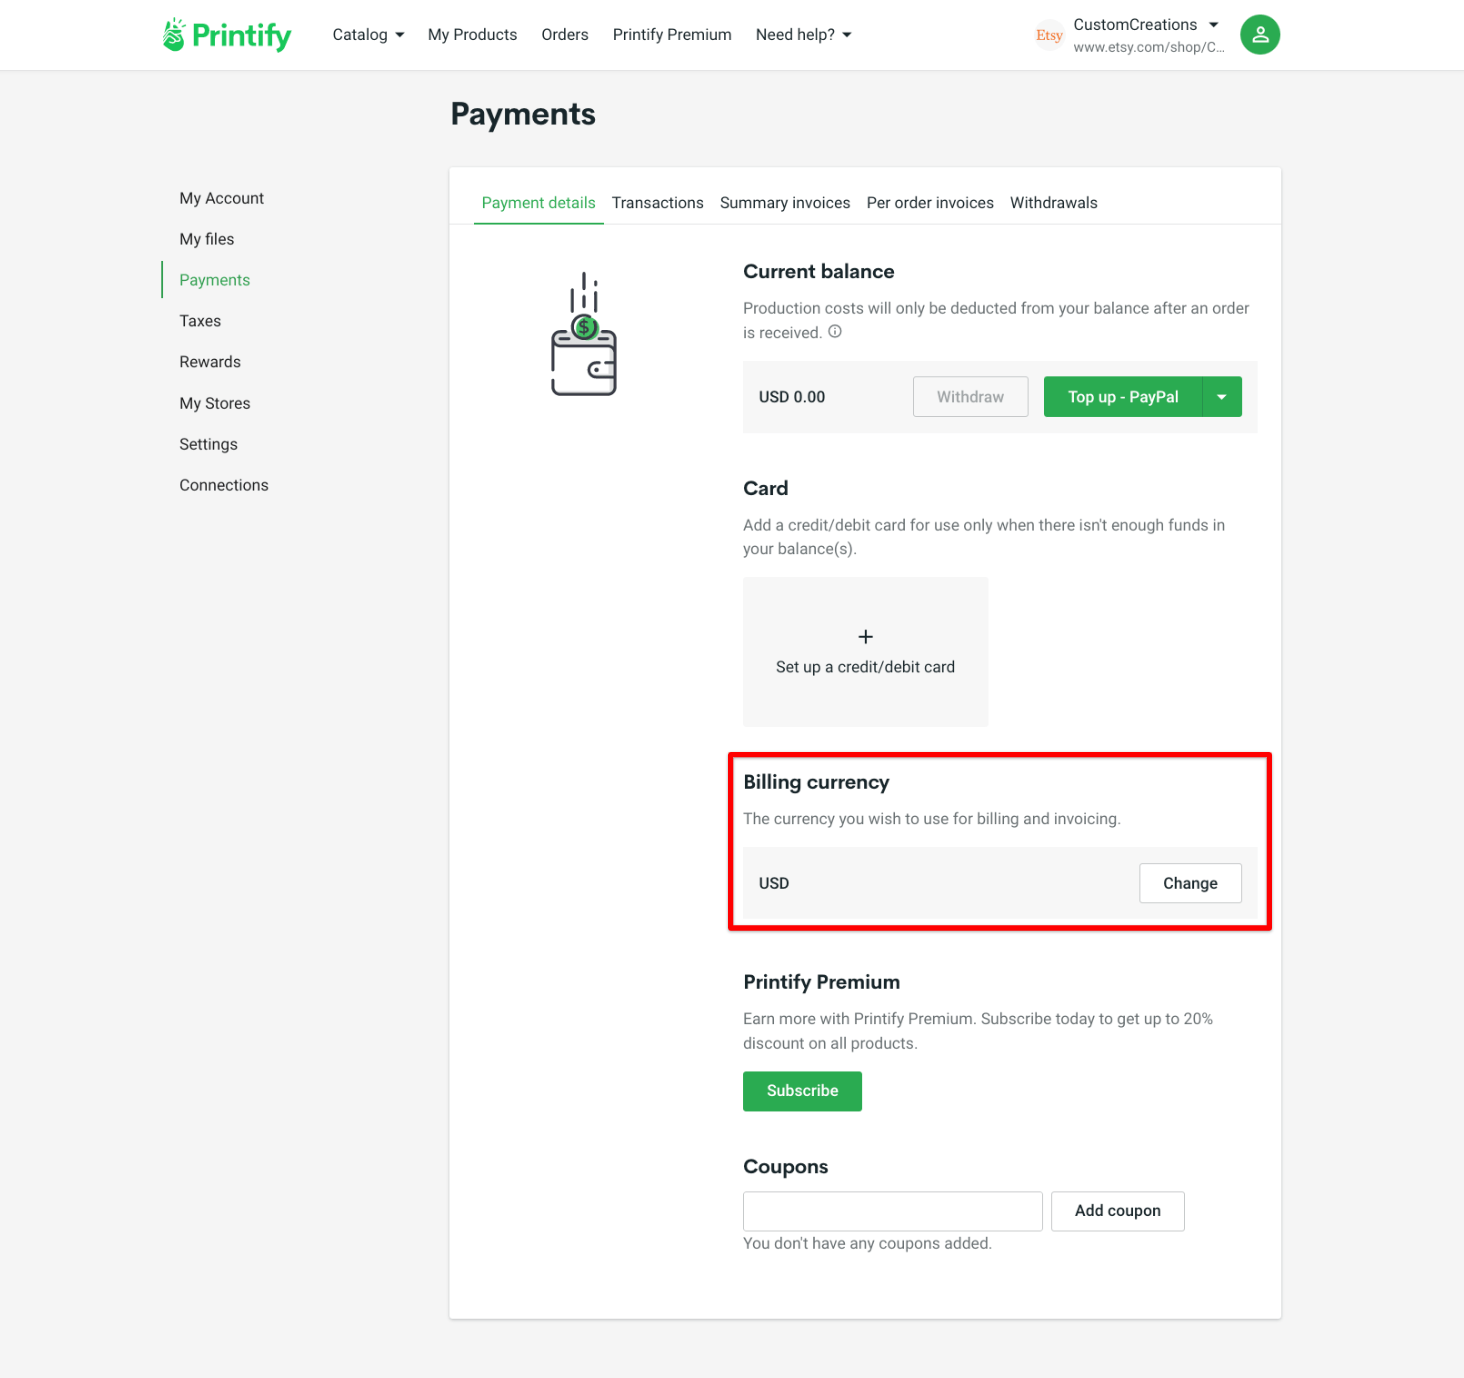Expand the CustomCreations store switcher
The height and width of the screenshot is (1378, 1464).
(1212, 24)
